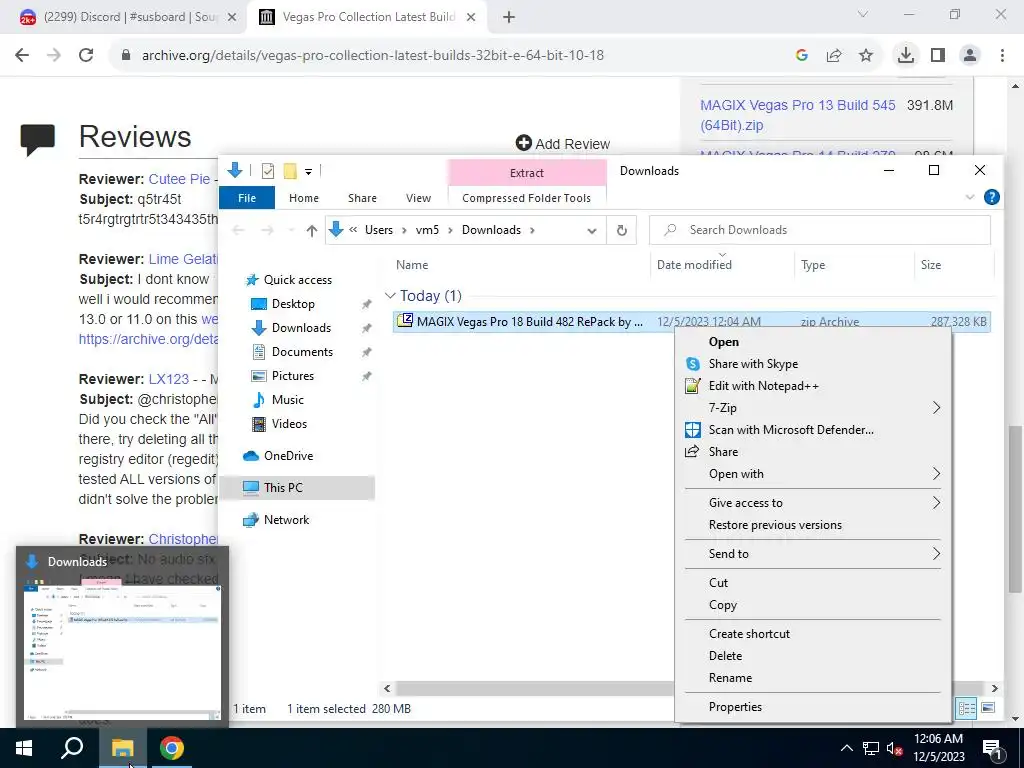
Task: Sort by the Type column header
Action: tap(854, 264)
